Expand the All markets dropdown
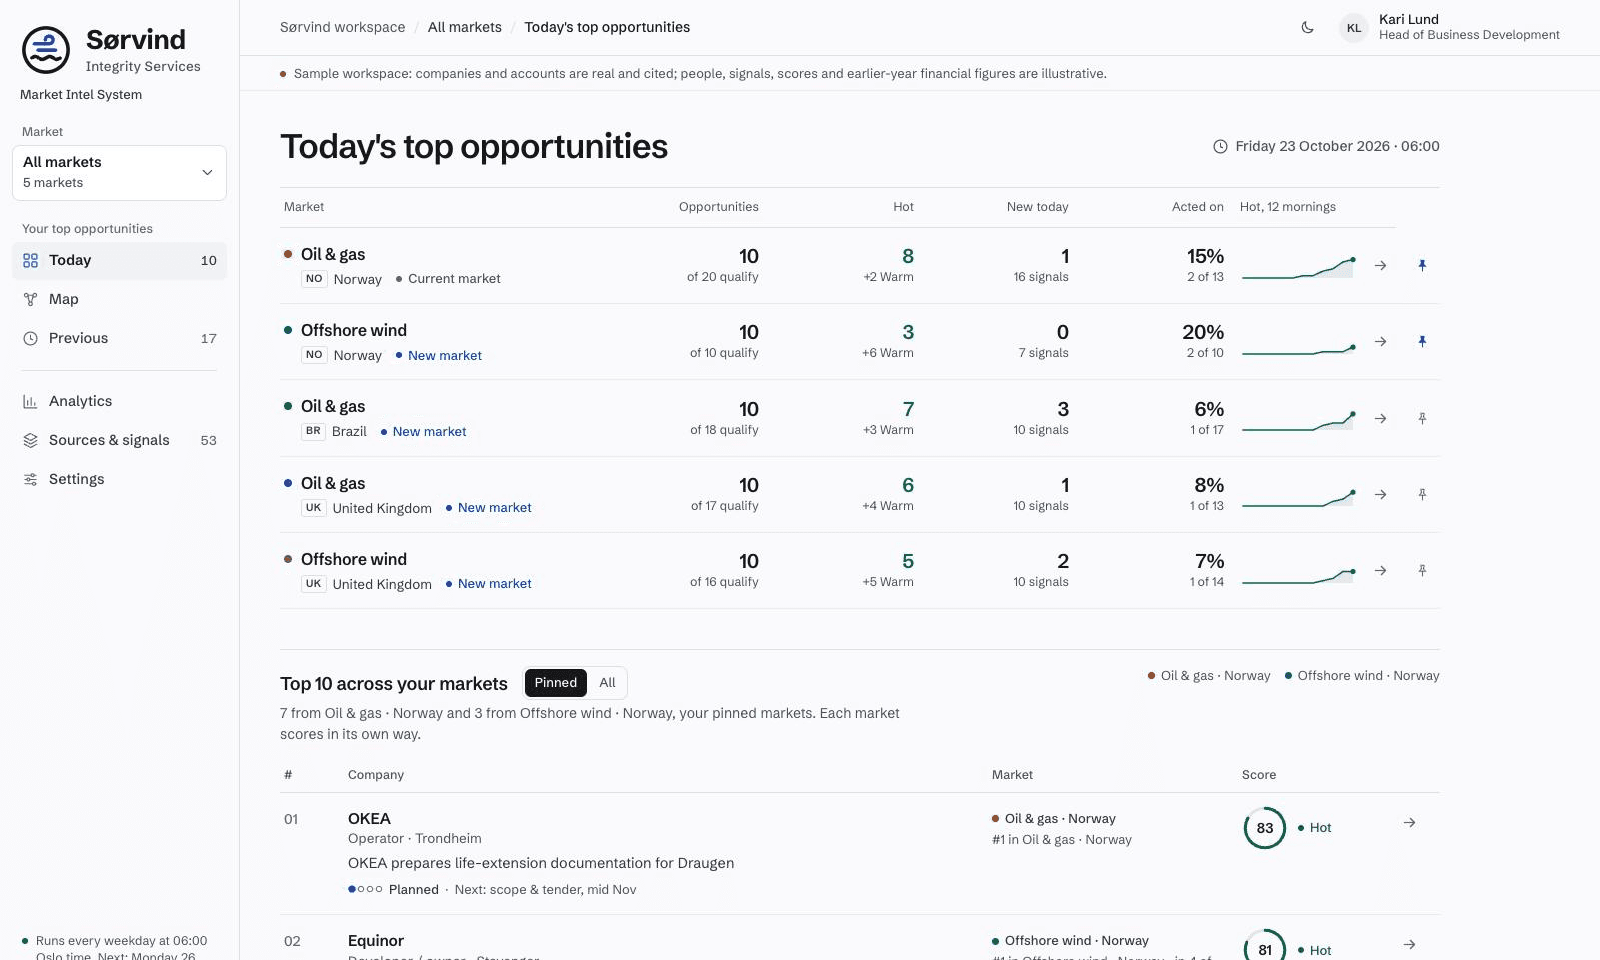Image resolution: width=1600 pixels, height=960 pixels. pos(119,173)
